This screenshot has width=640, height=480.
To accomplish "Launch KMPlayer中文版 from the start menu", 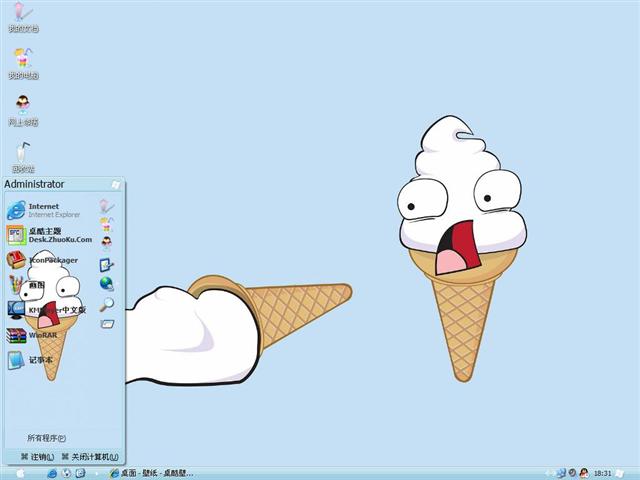I will click(x=46, y=310).
